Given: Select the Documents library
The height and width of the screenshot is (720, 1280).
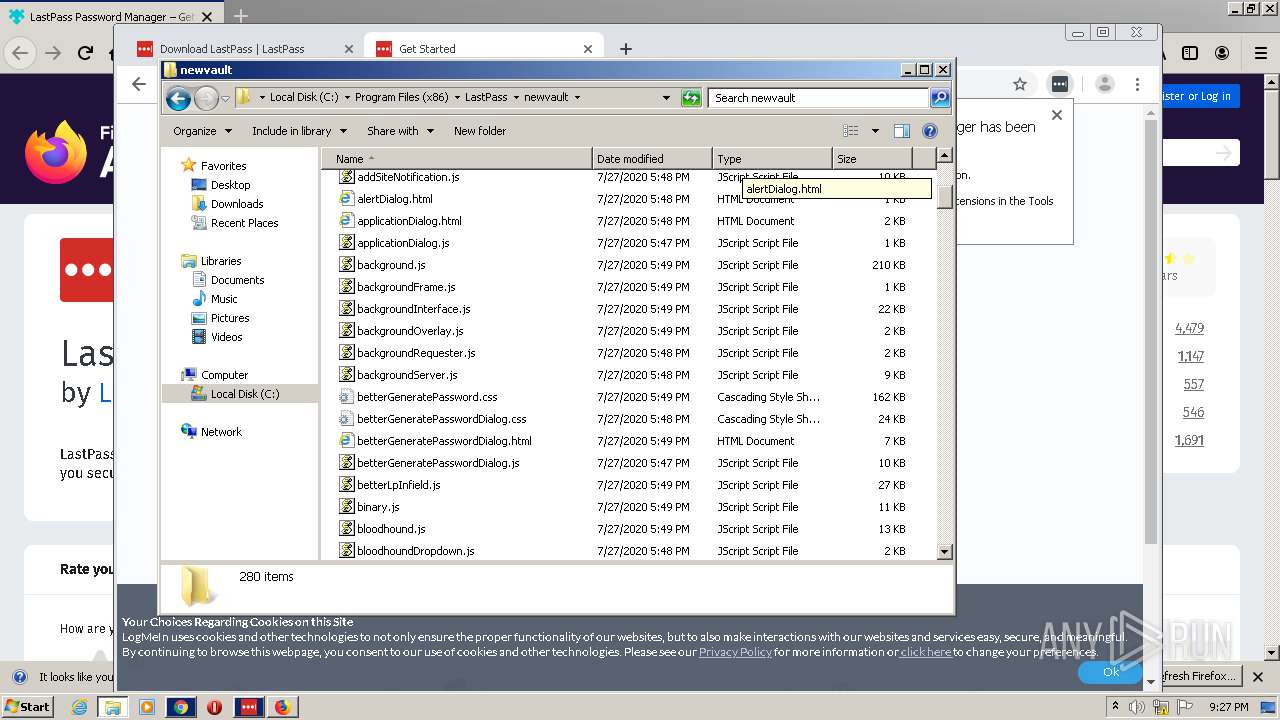Looking at the screenshot, I should click(x=237, y=280).
